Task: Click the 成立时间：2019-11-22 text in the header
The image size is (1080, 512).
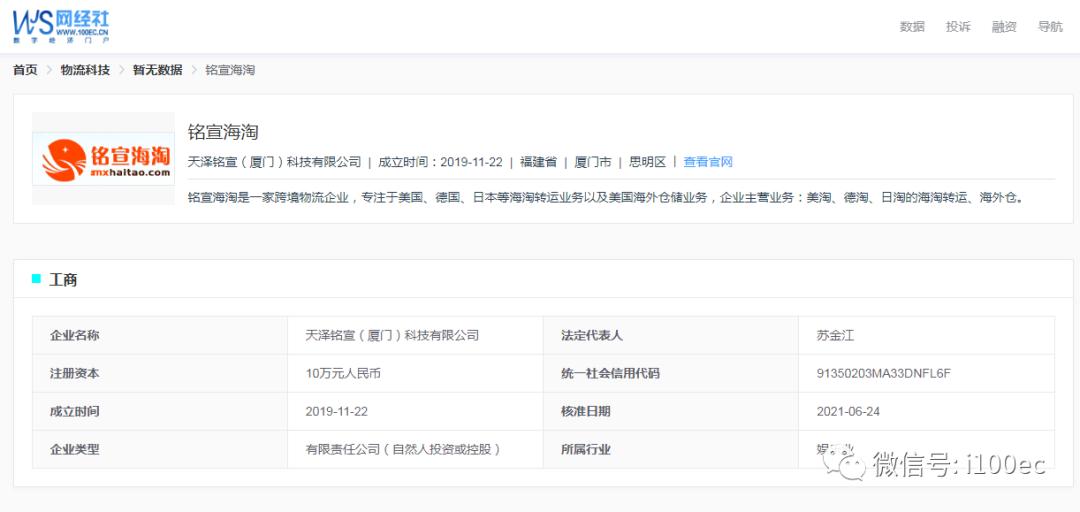Action: tap(441, 162)
